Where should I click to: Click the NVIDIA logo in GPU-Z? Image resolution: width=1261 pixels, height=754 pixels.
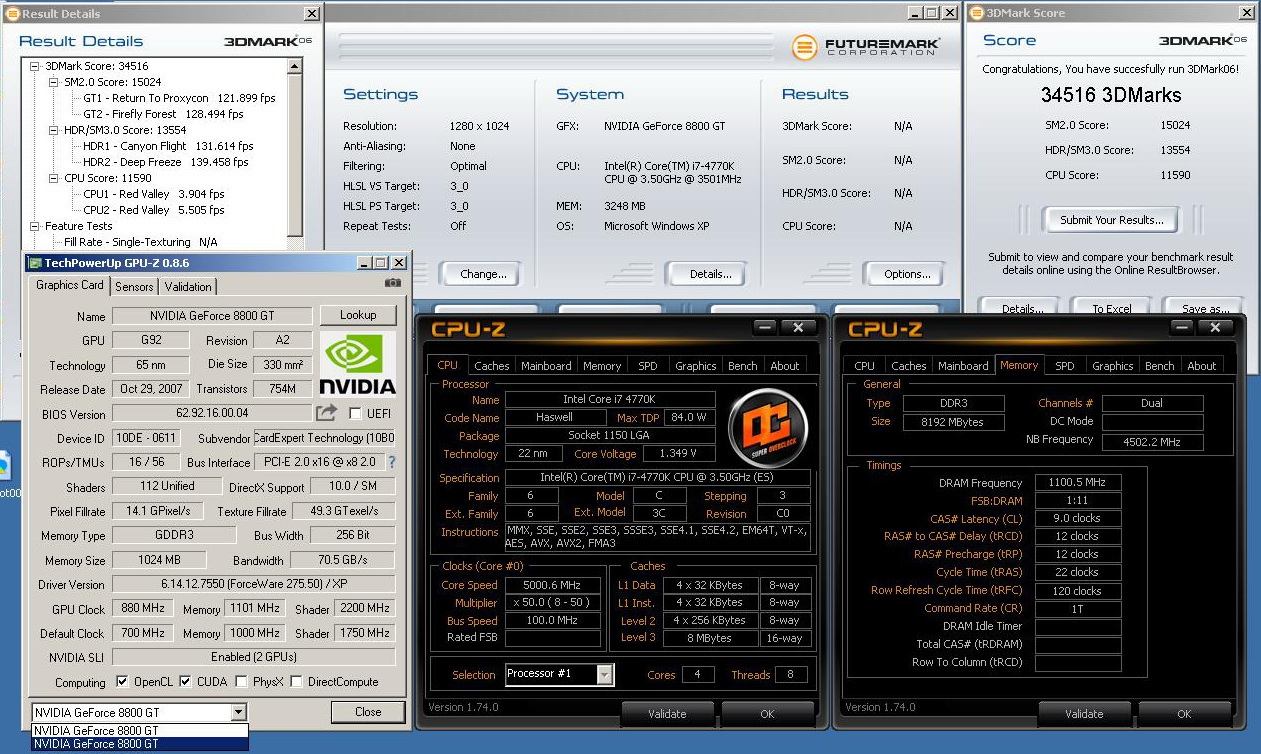click(357, 365)
